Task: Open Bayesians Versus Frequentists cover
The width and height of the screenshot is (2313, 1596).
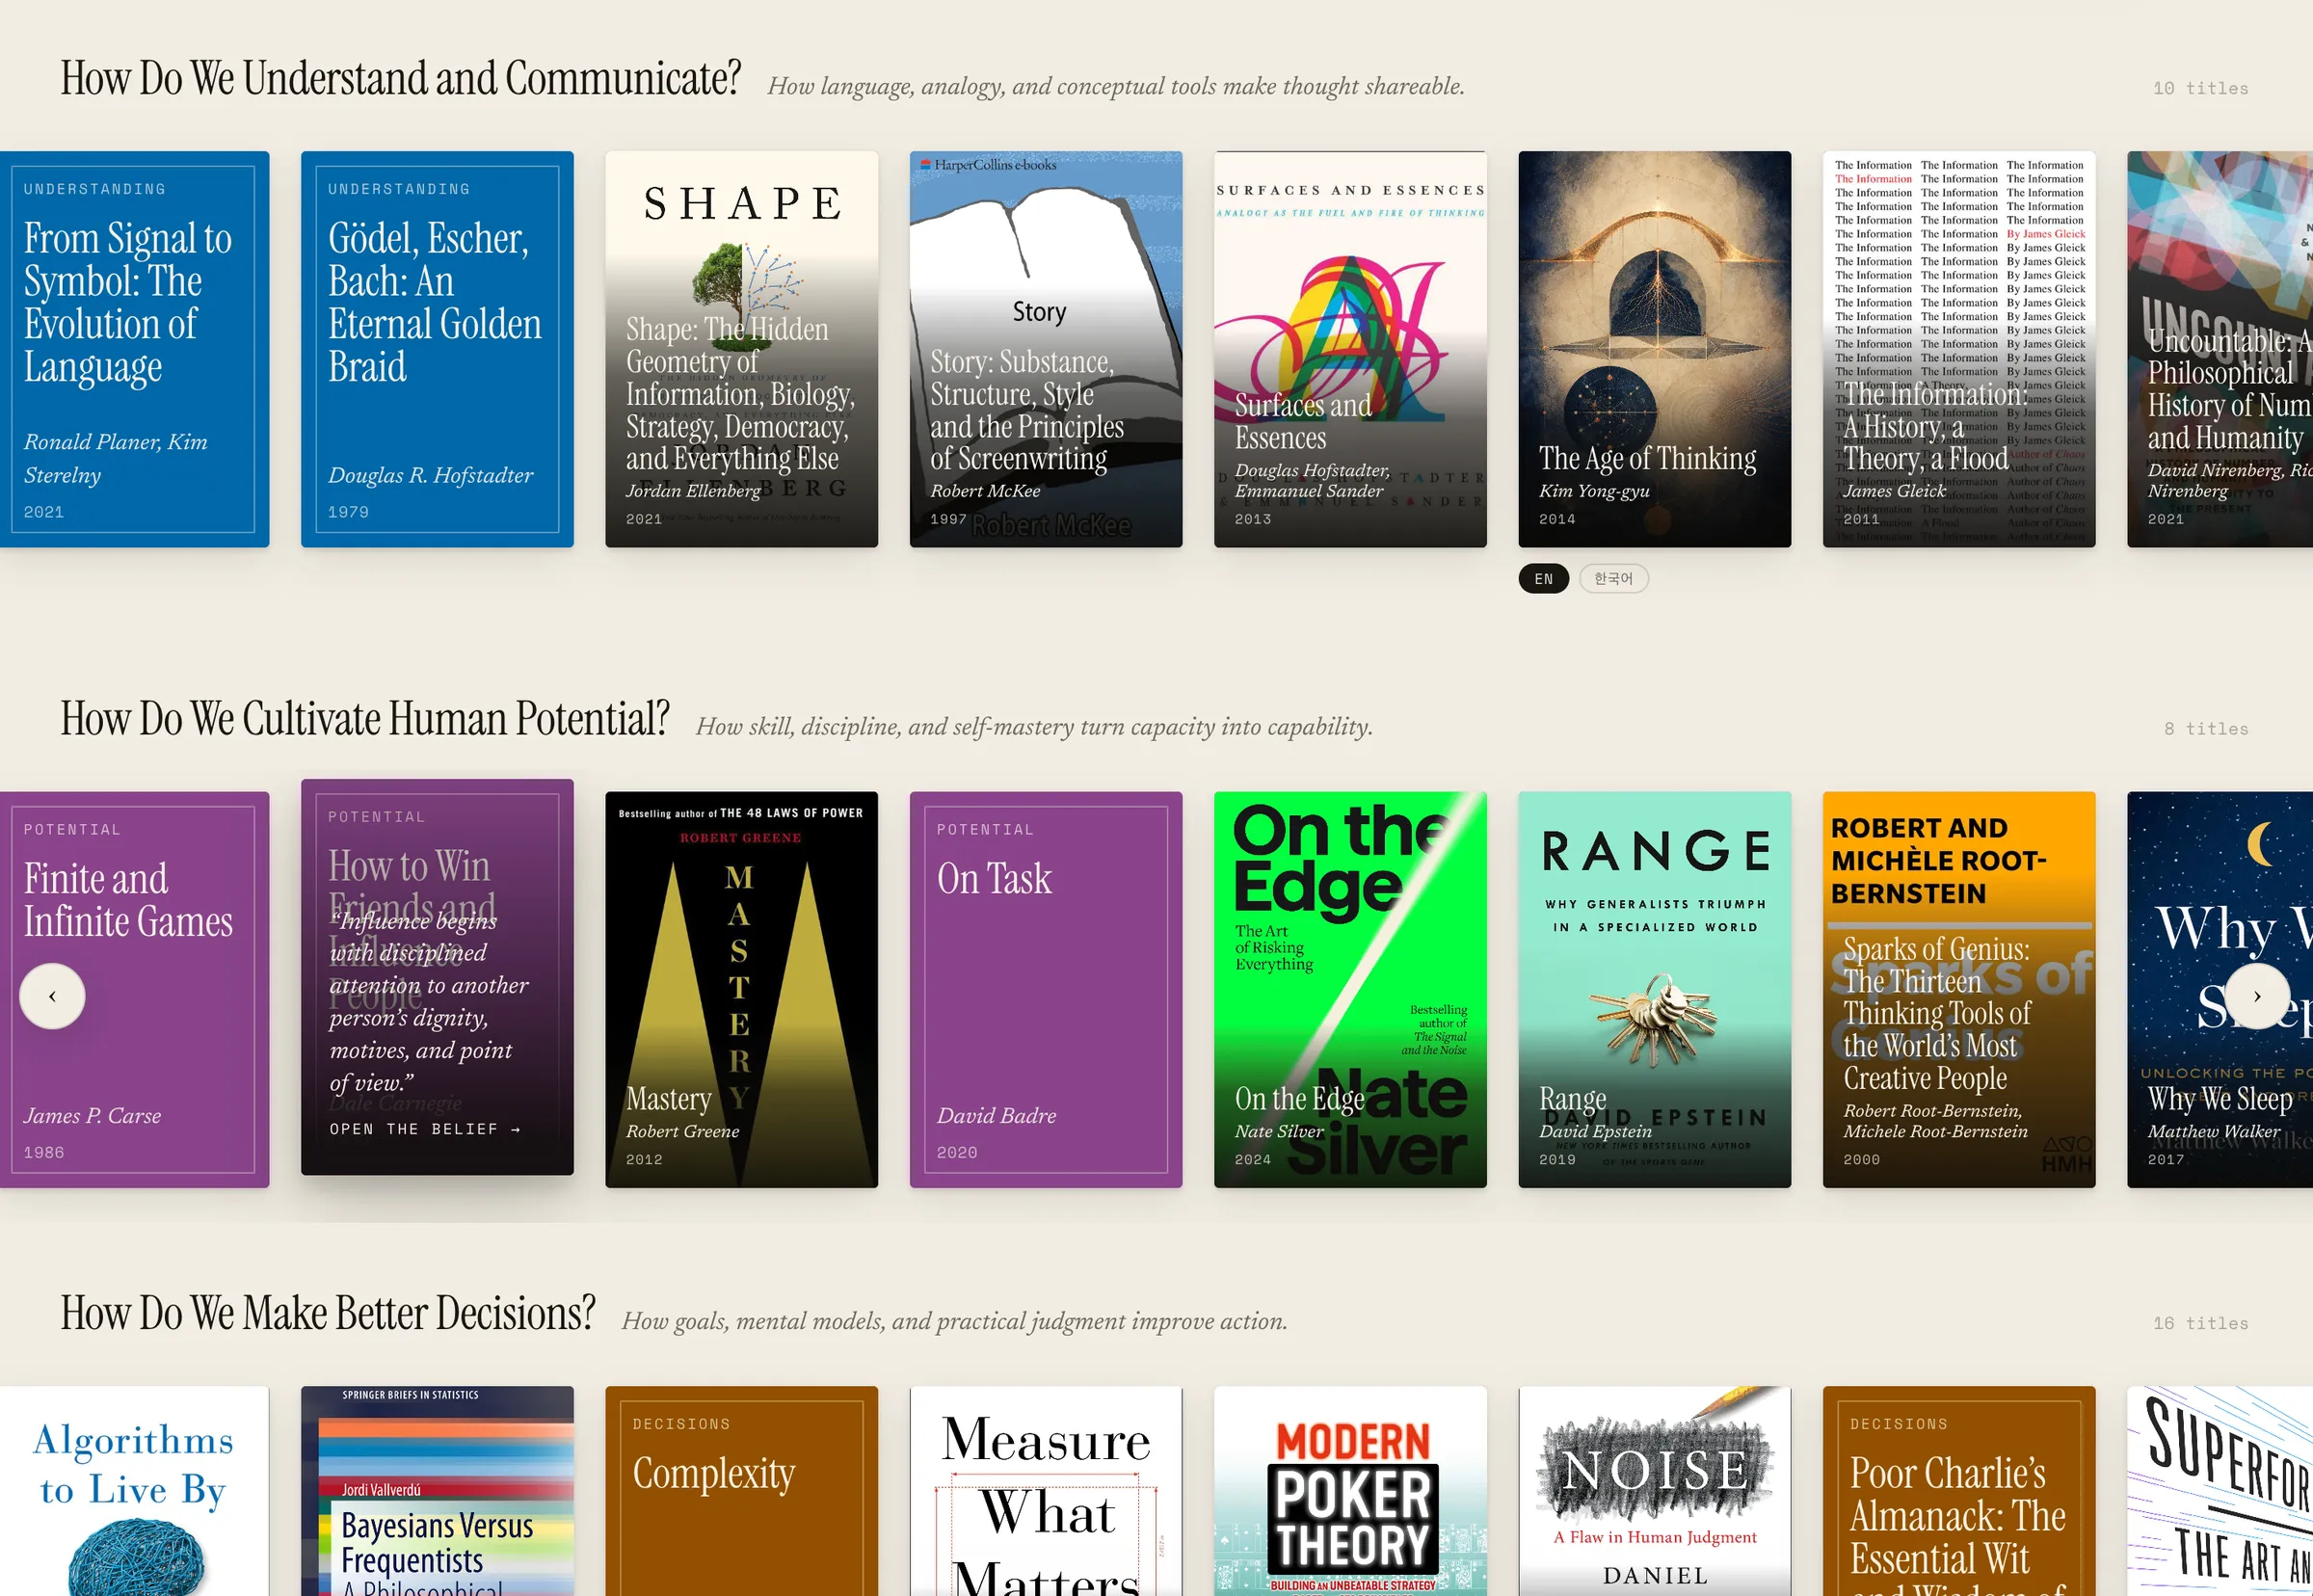Action: pos(437,1491)
